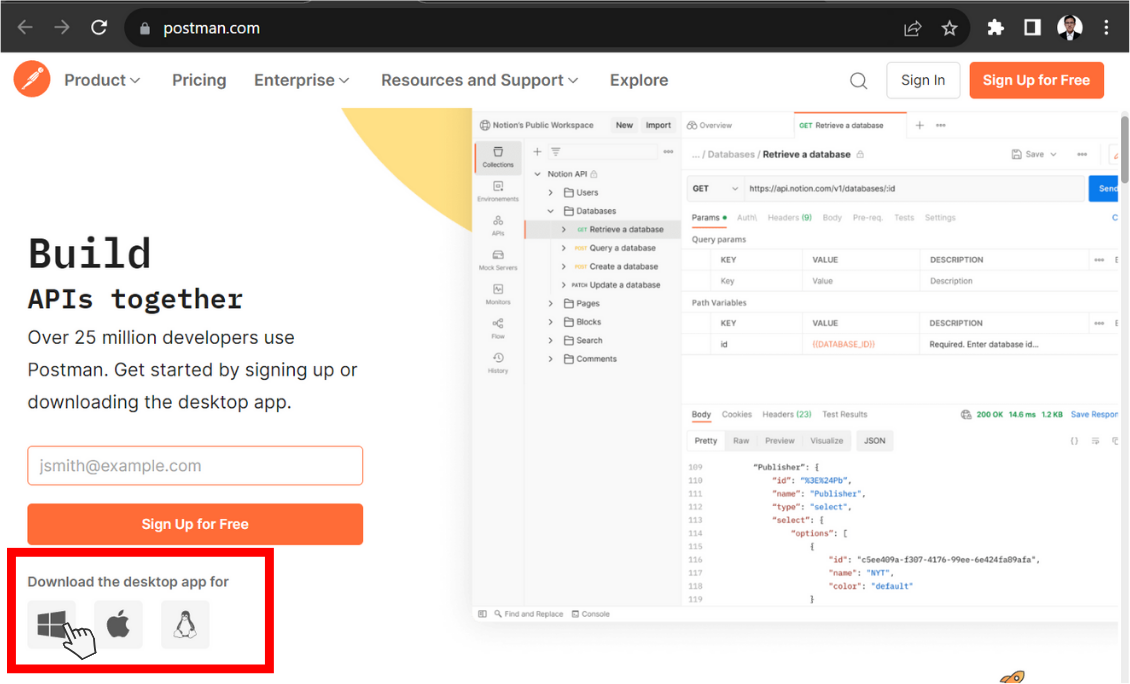Click the Import button
Viewport: 1130px width, 684px height.
[658, 125]
